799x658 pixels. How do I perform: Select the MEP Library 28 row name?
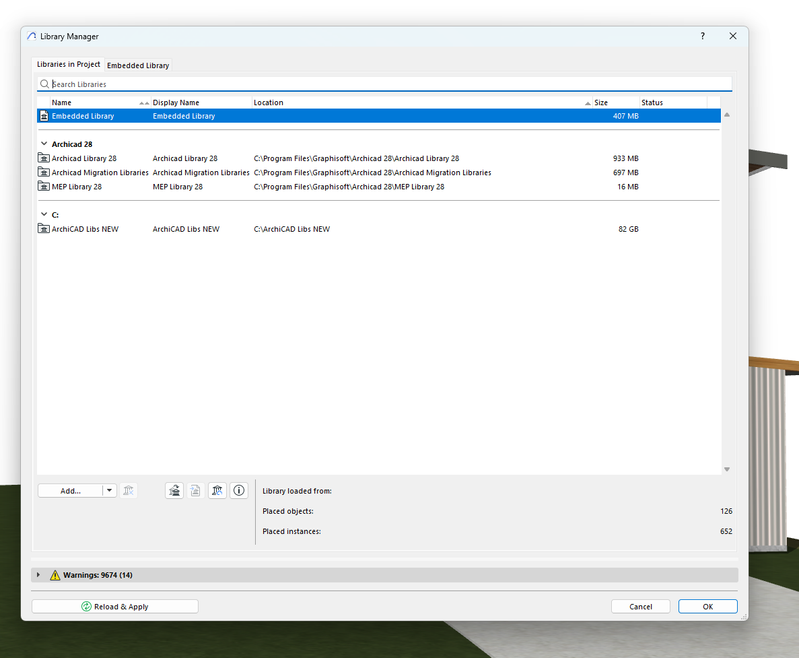(x=76, y=187)
